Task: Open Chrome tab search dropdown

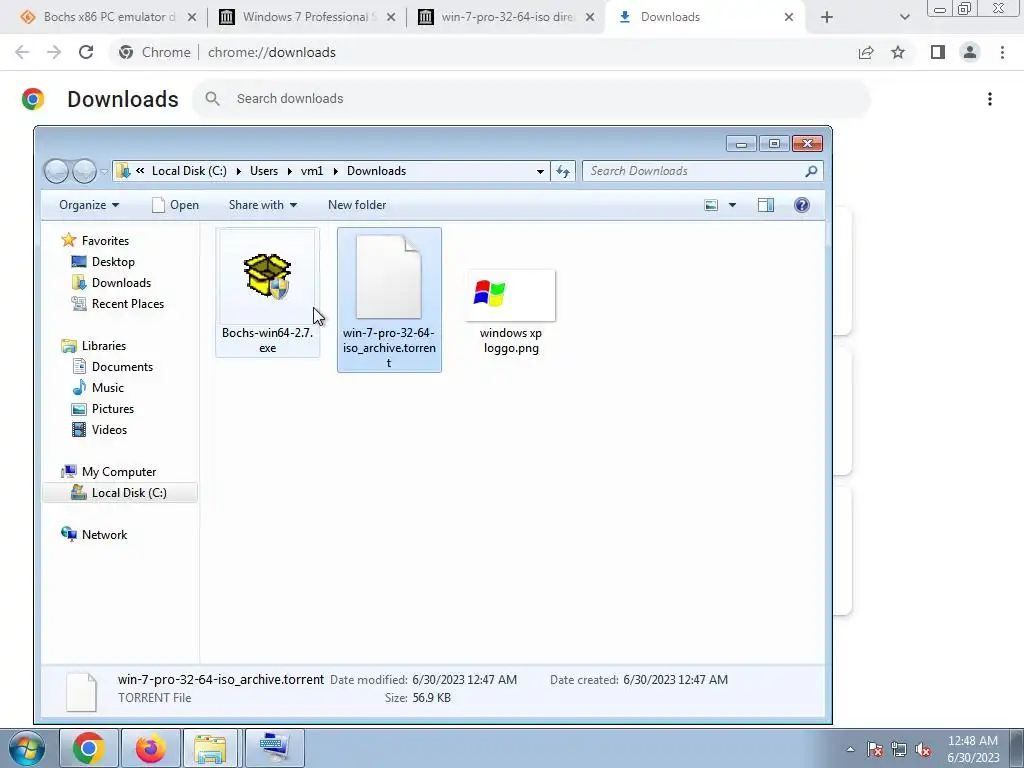Action: (904, 17)
